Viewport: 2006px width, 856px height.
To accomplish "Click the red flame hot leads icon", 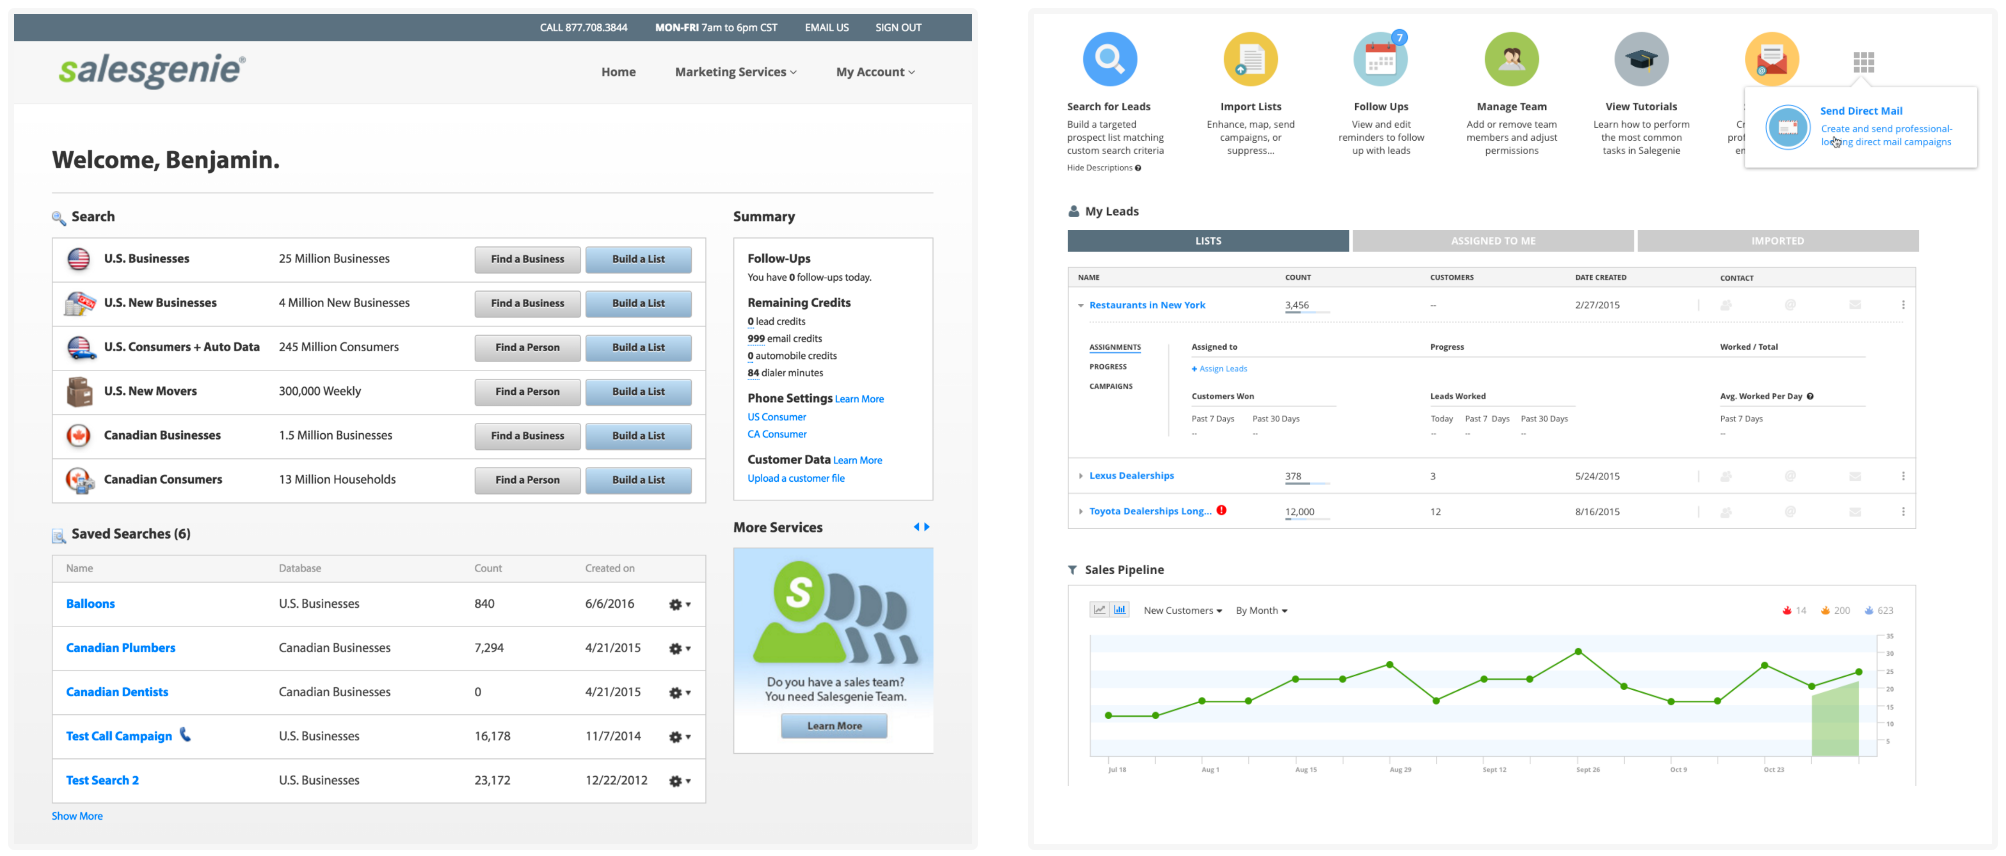I will point(1787,610).
